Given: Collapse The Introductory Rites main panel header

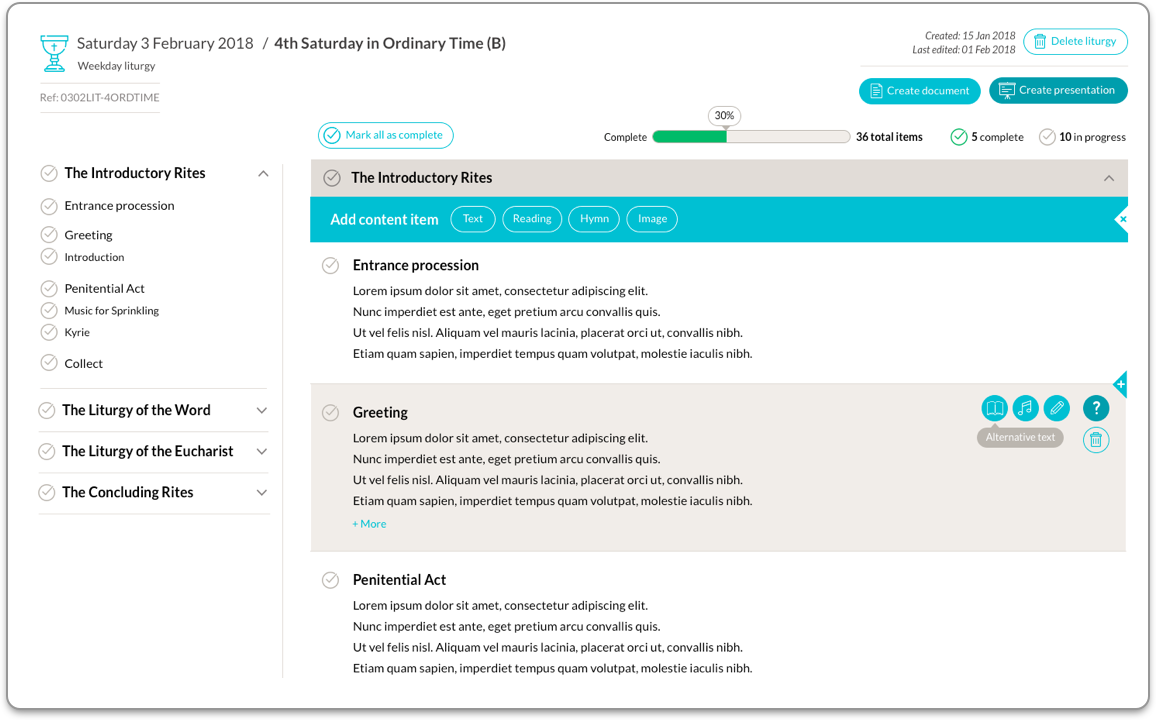Looking at the screenshot, I should coord(1108,178).
